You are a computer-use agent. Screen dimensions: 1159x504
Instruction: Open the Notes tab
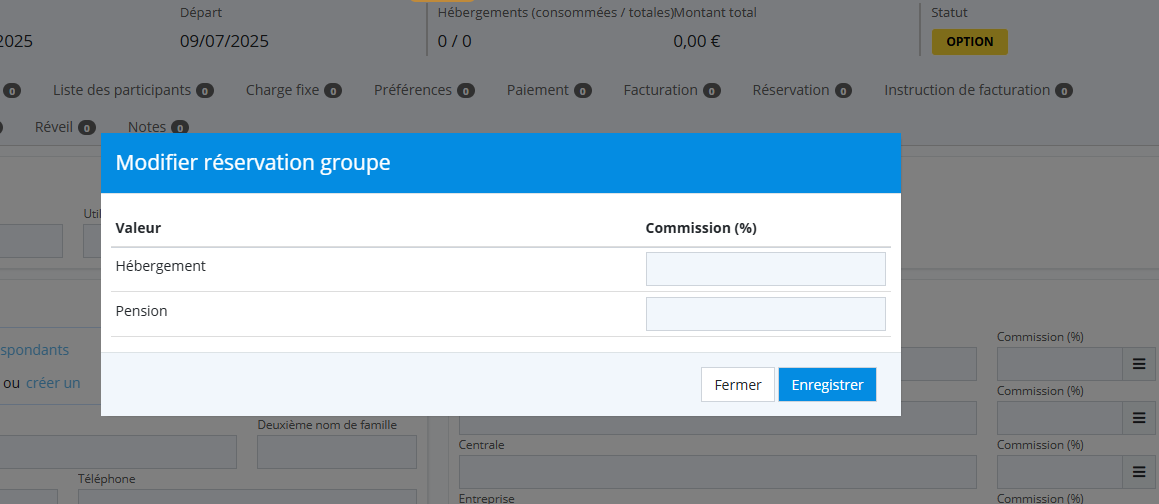tap(147, 127)
